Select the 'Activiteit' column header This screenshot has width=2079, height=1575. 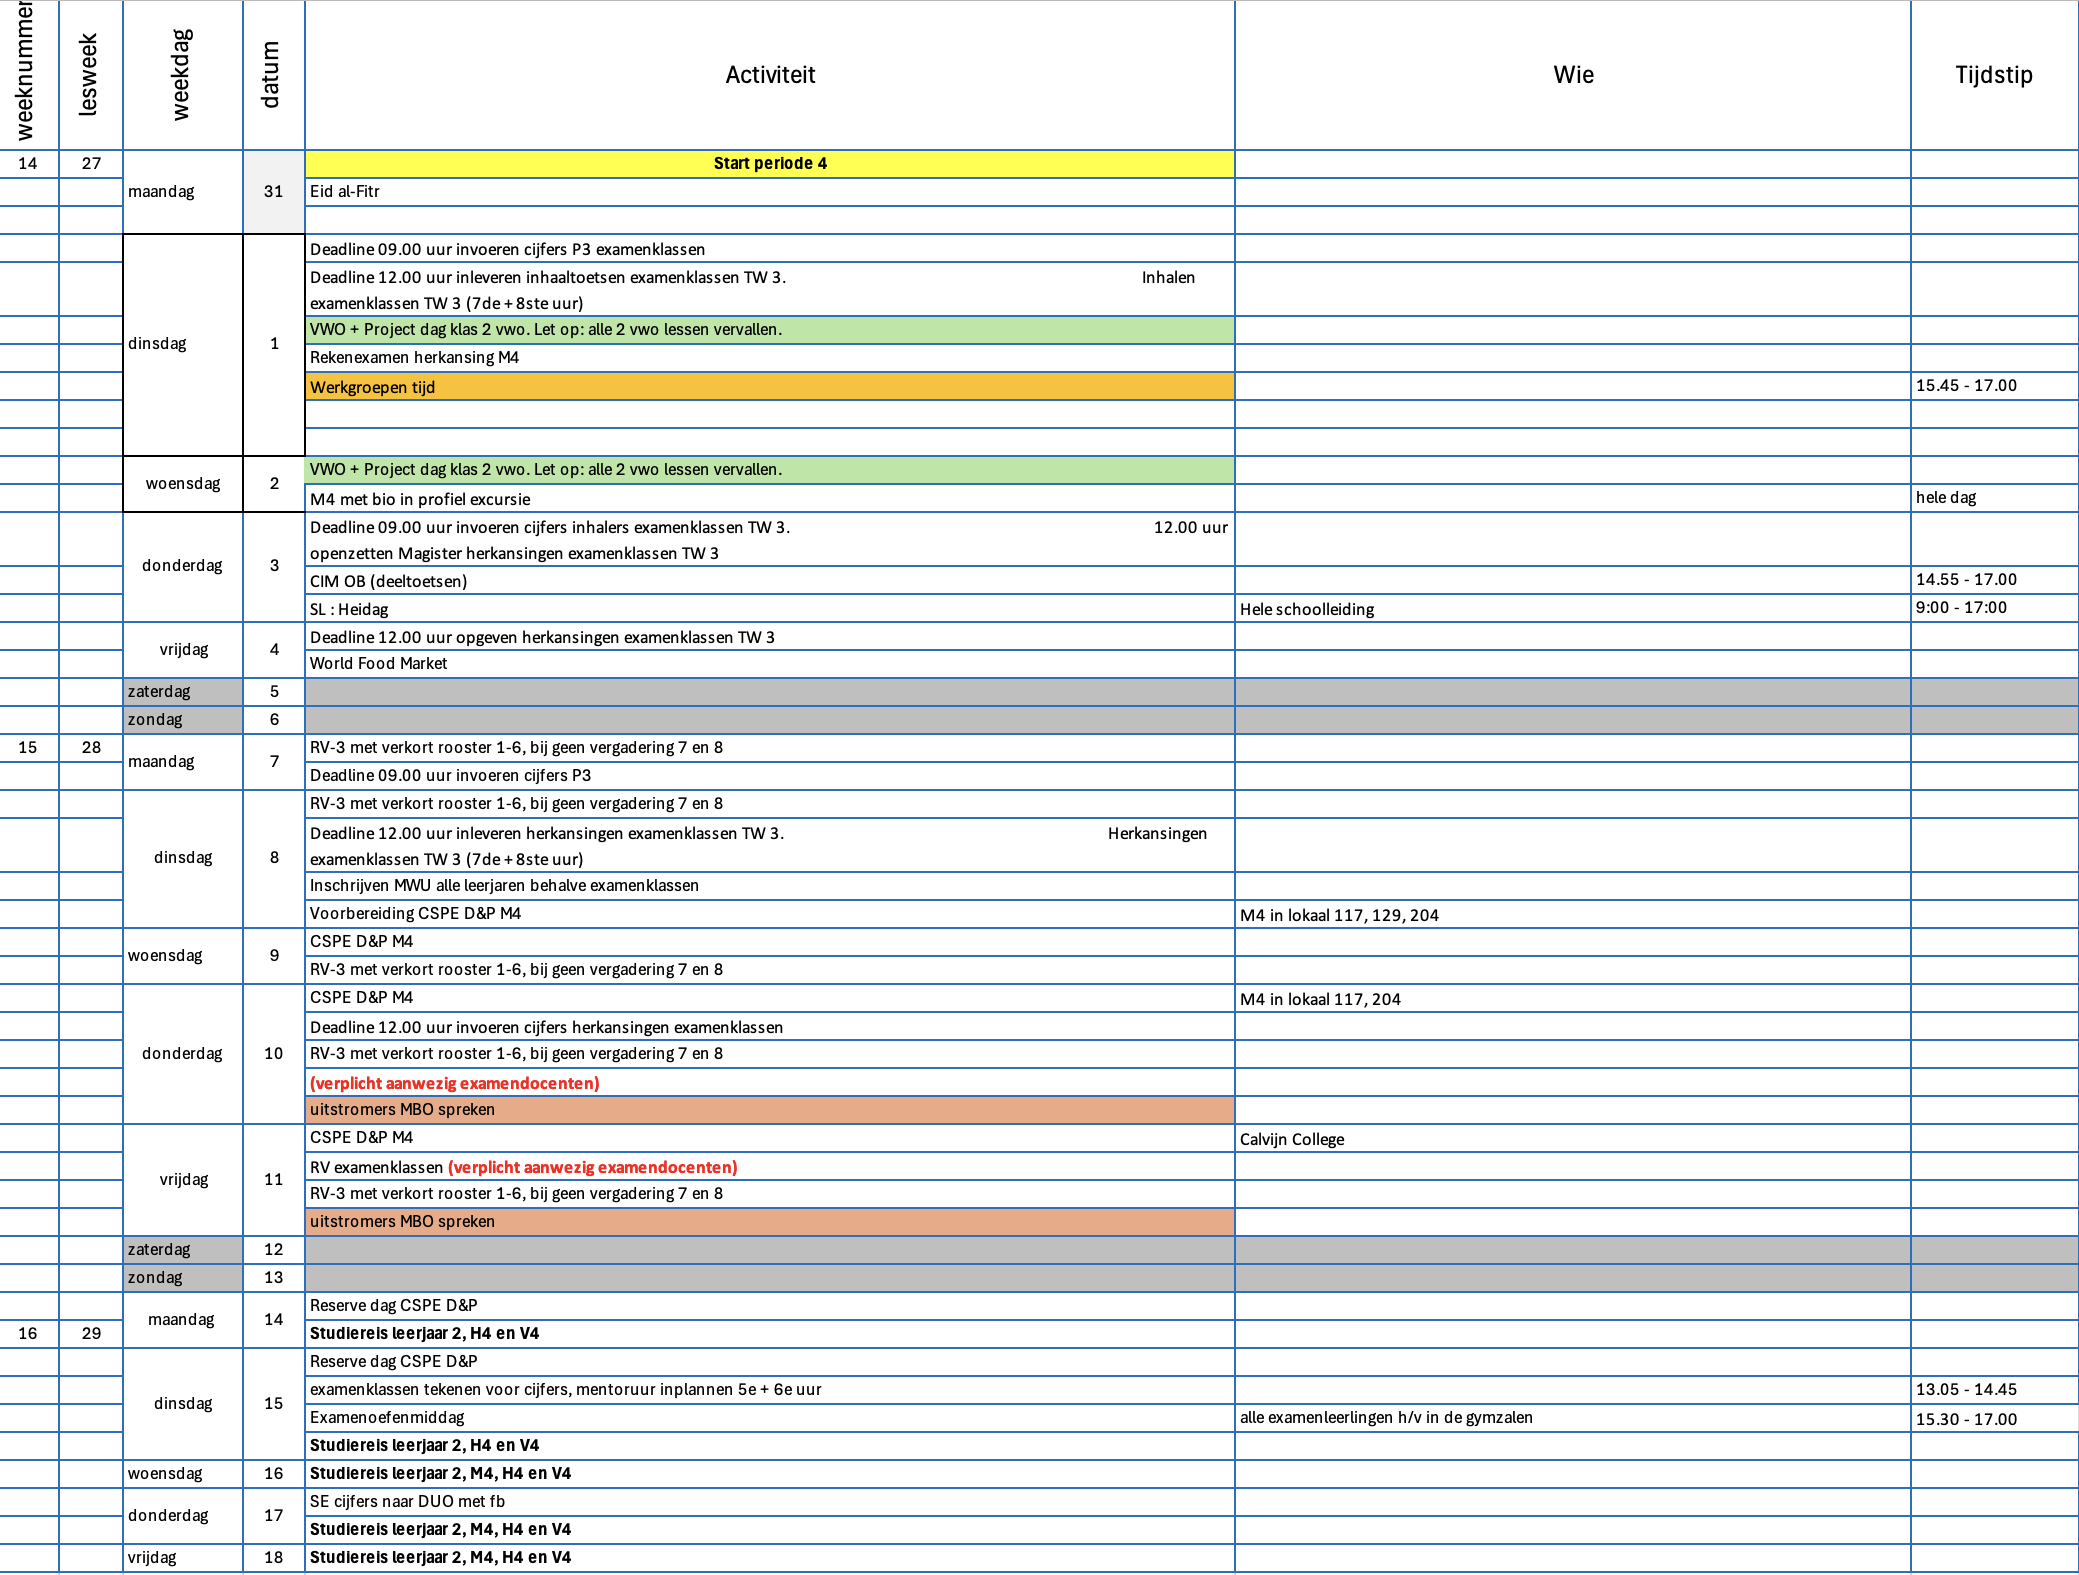pos(770,75)
